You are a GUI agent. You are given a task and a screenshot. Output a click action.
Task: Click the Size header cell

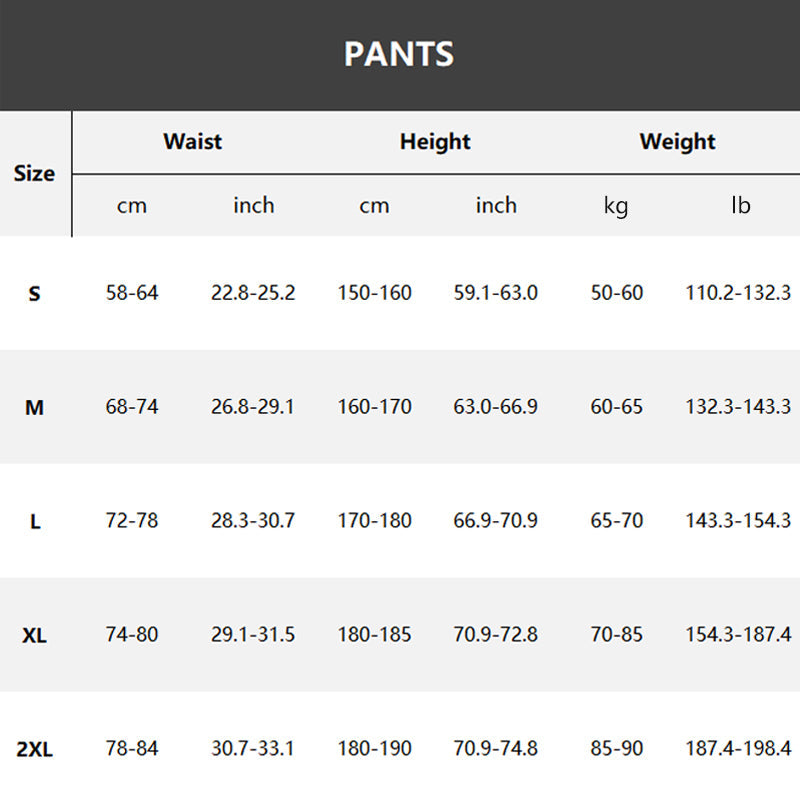[34, 173]
